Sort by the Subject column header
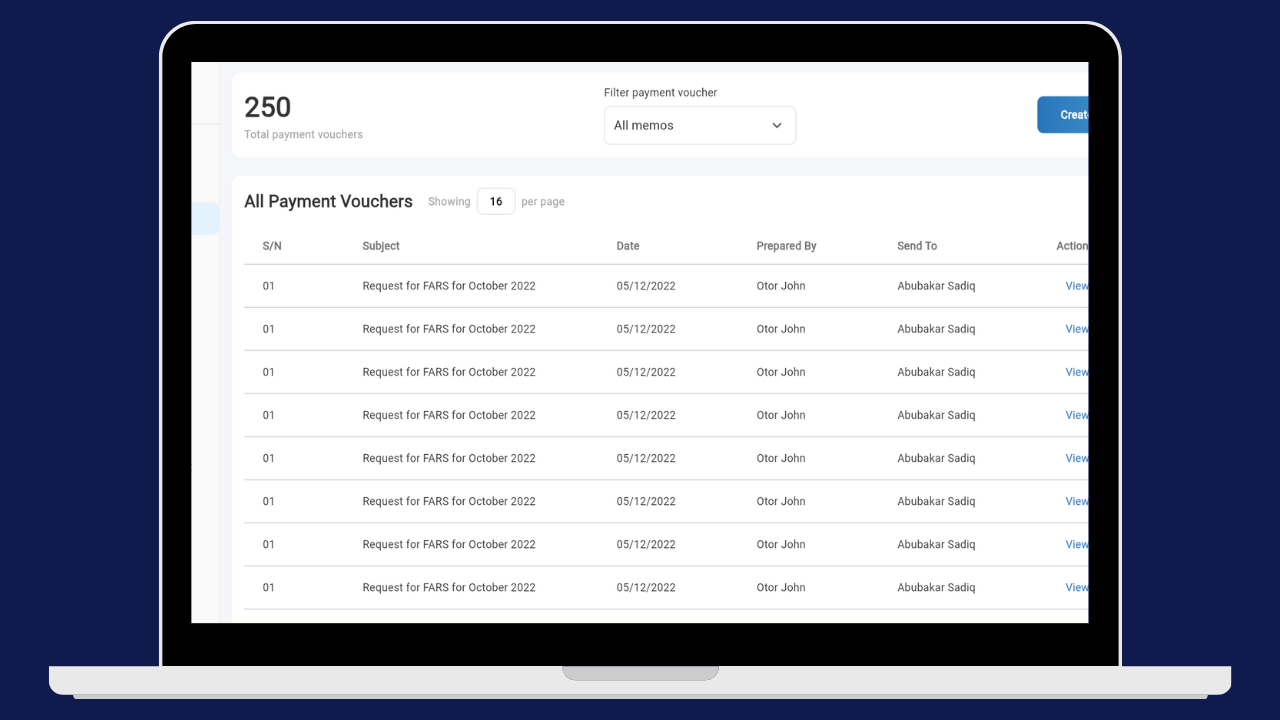 coord(381,245)
